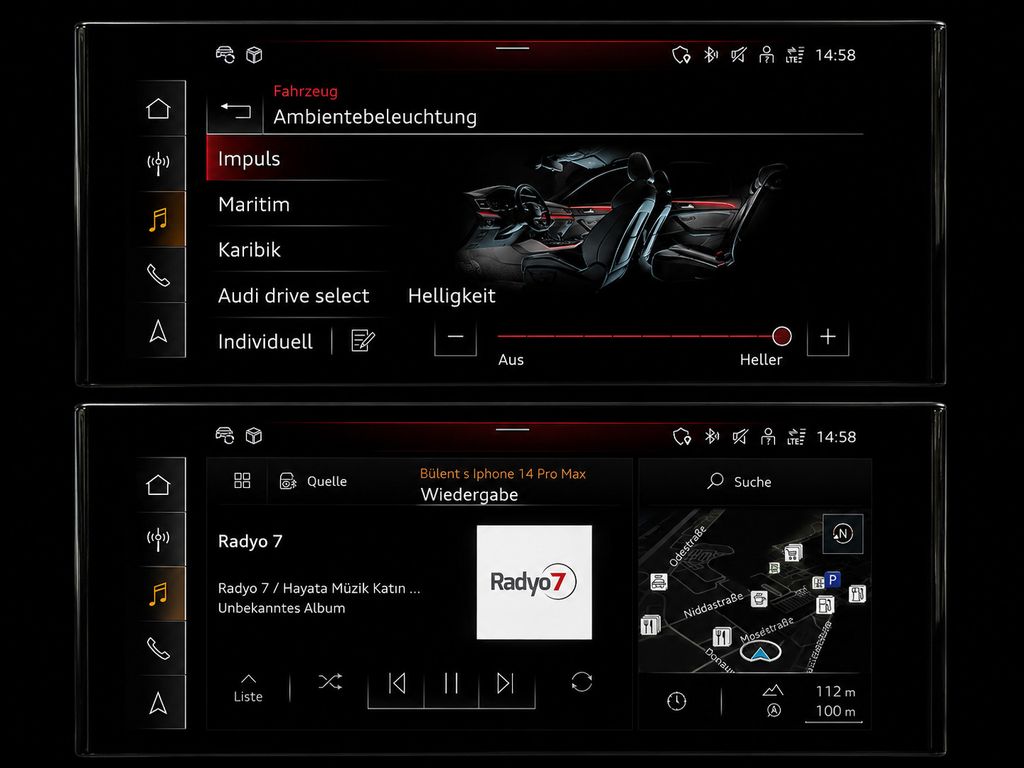This screenshot has height=768, width=1024.
Task: Click the north compass orientation button
Action: [x=843, y=534]
